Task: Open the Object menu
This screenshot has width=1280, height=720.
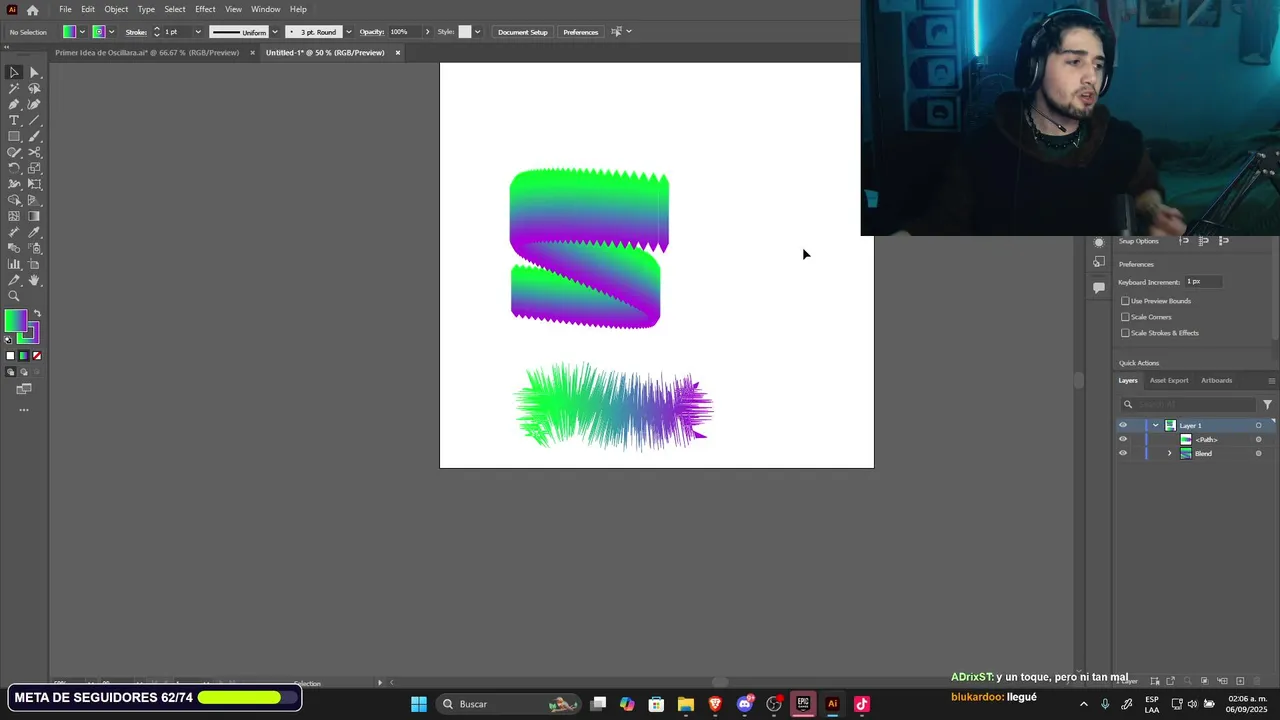Action: [x=116, y=9]
